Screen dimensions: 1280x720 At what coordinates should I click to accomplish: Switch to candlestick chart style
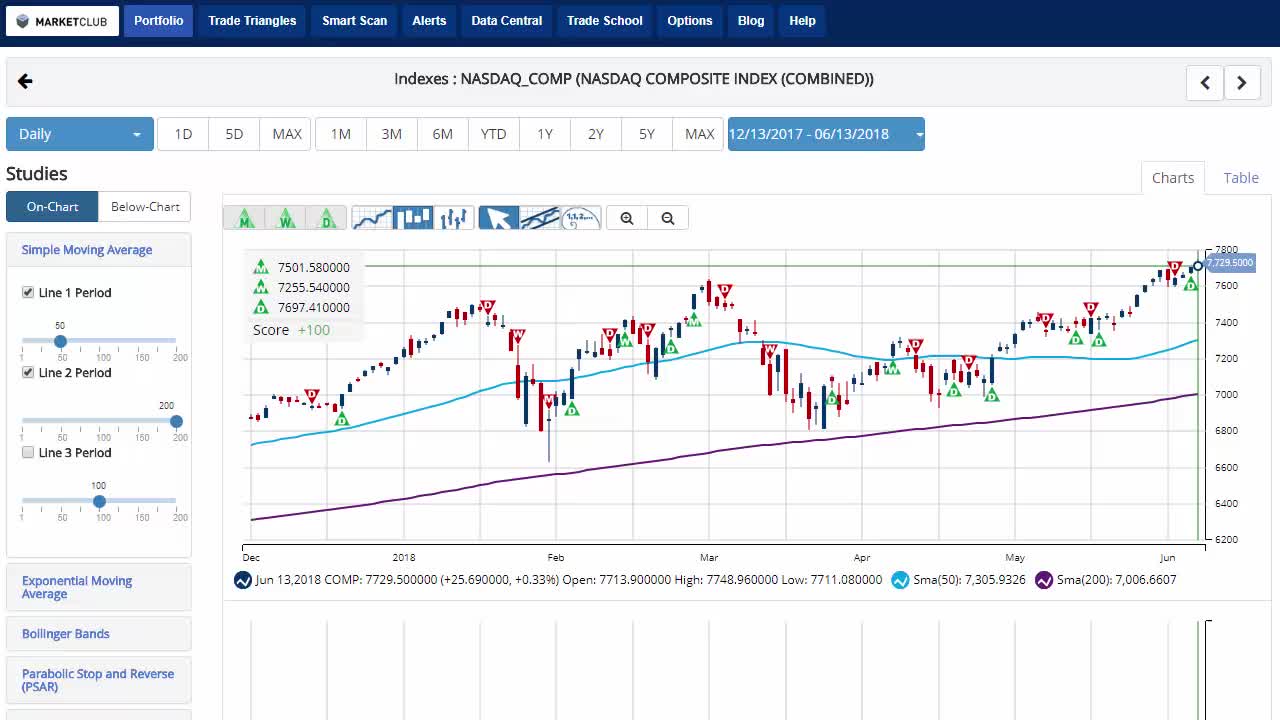[x=413, y=218]
